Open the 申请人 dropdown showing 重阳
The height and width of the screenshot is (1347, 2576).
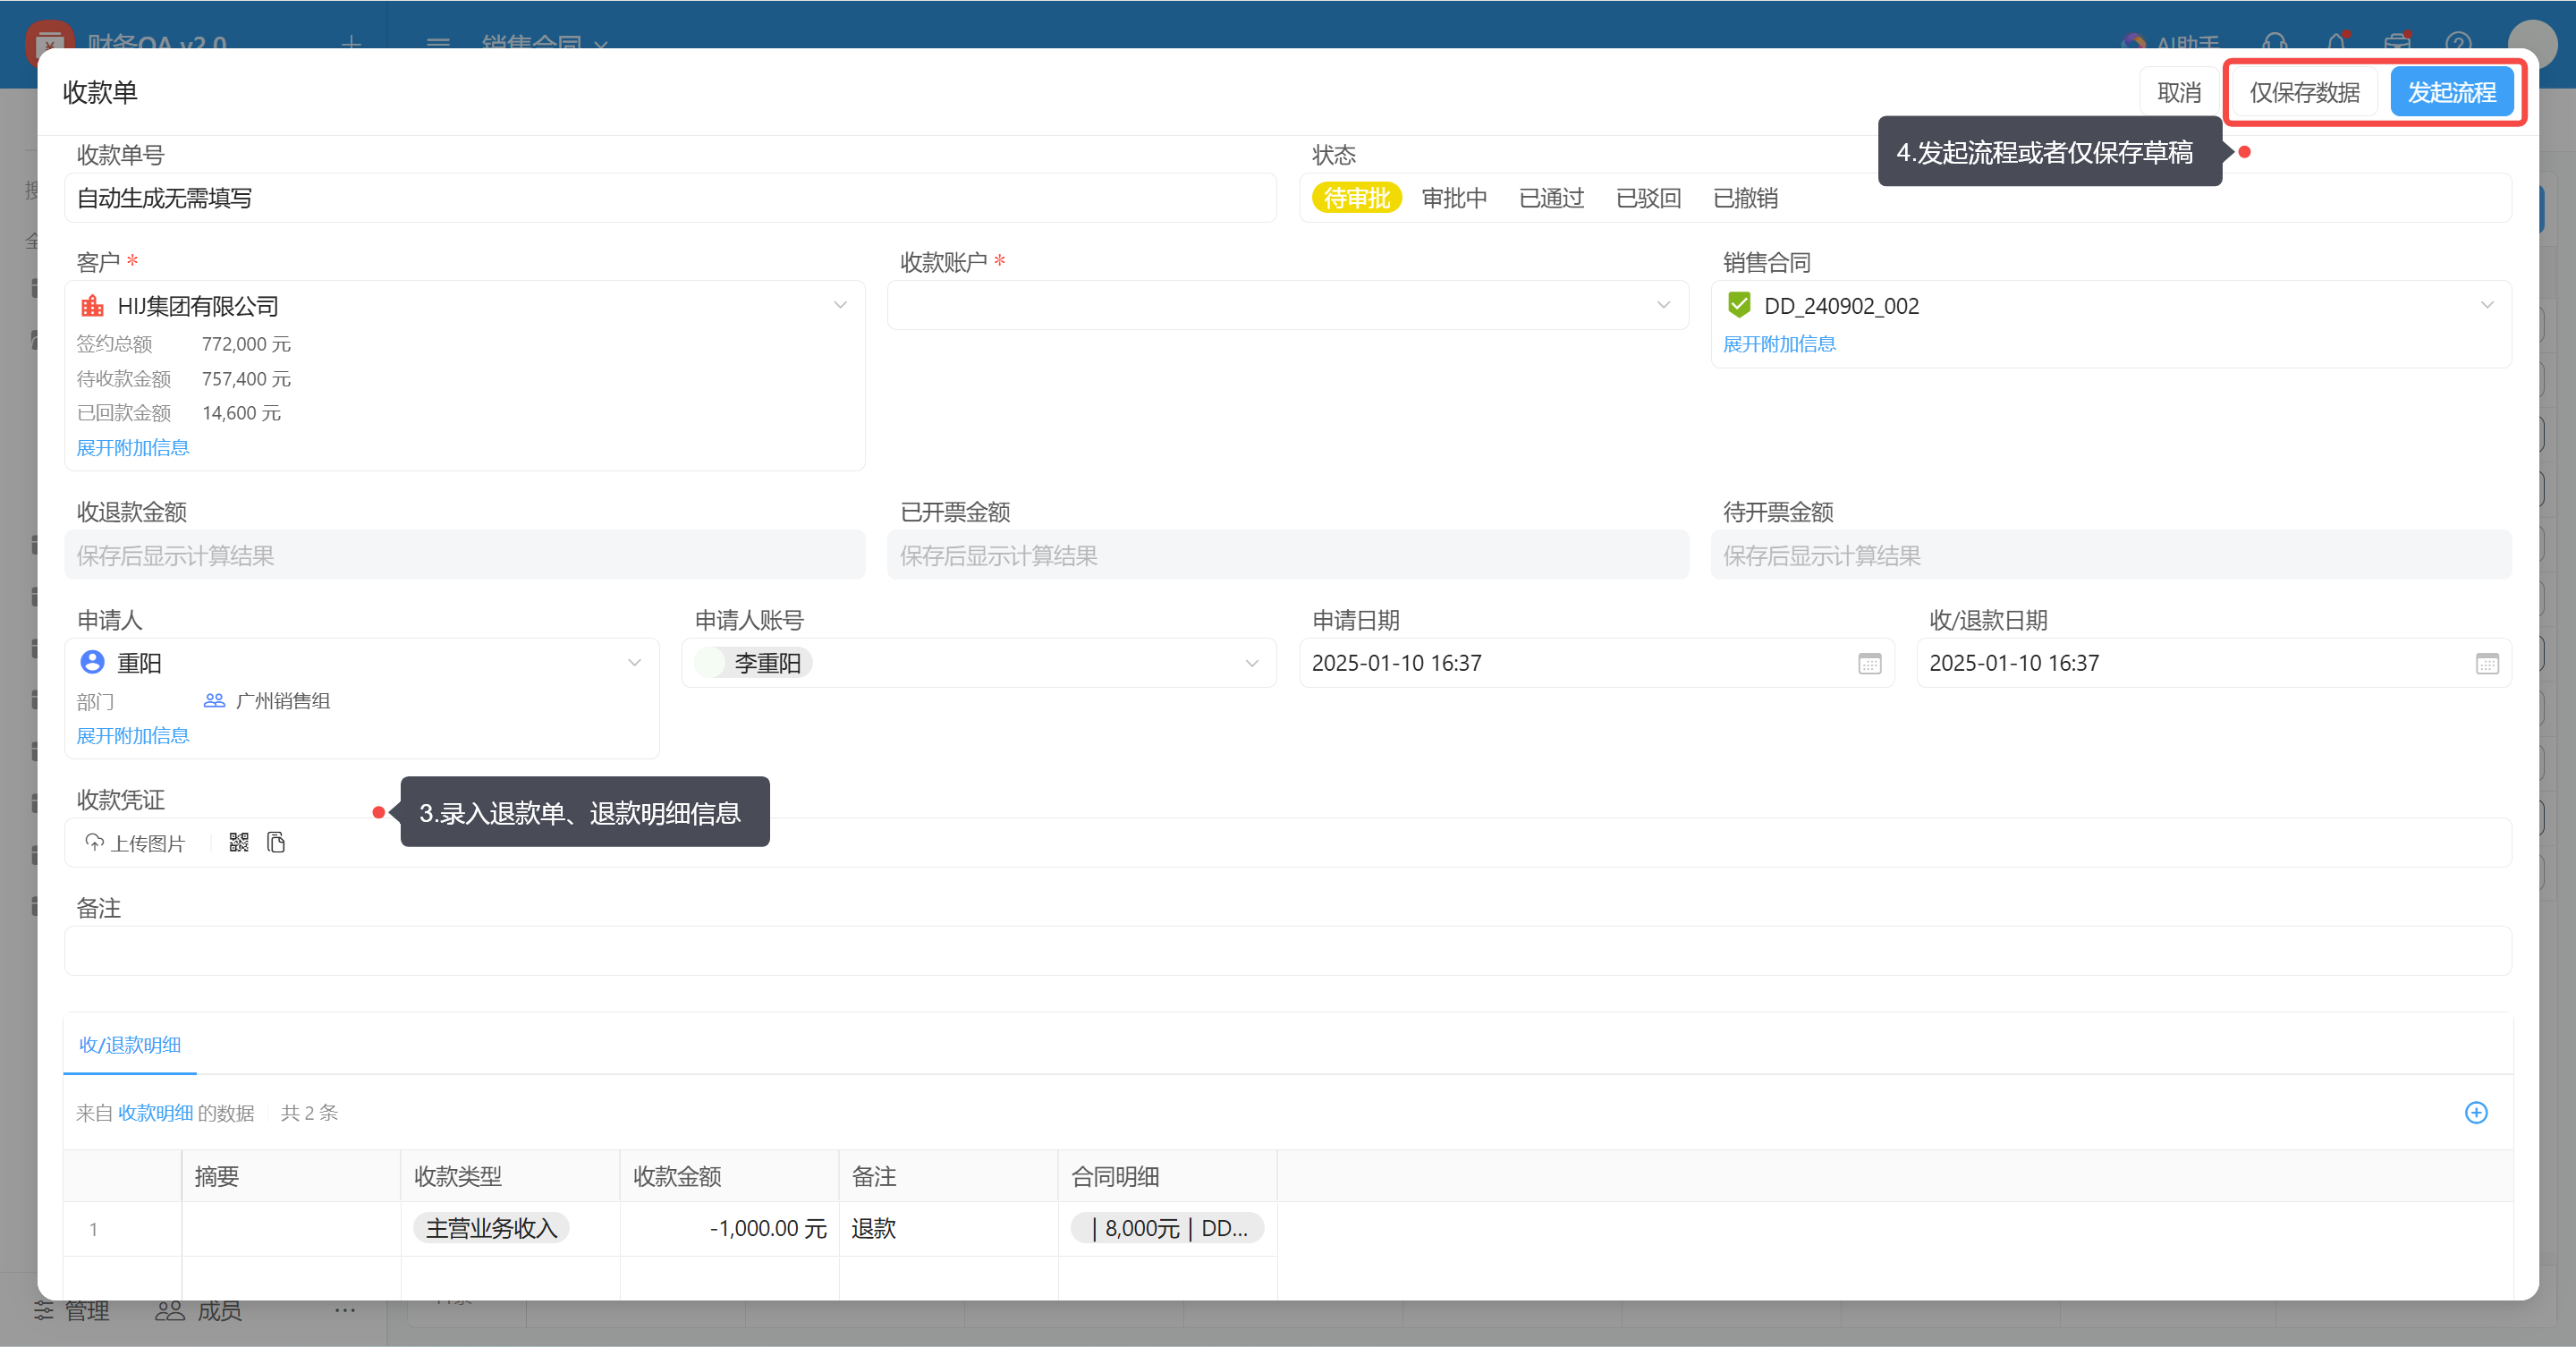point(362,663)
